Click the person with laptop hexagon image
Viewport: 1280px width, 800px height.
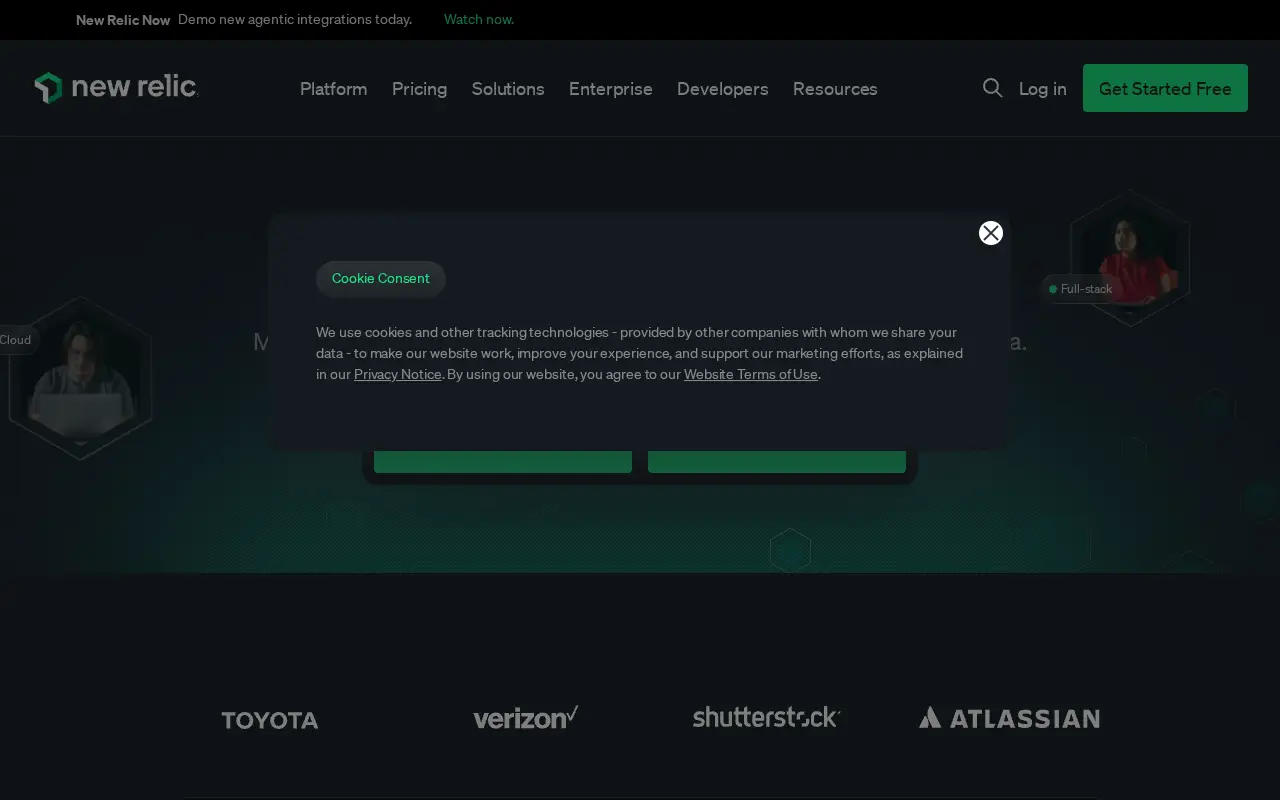(80, 378)
